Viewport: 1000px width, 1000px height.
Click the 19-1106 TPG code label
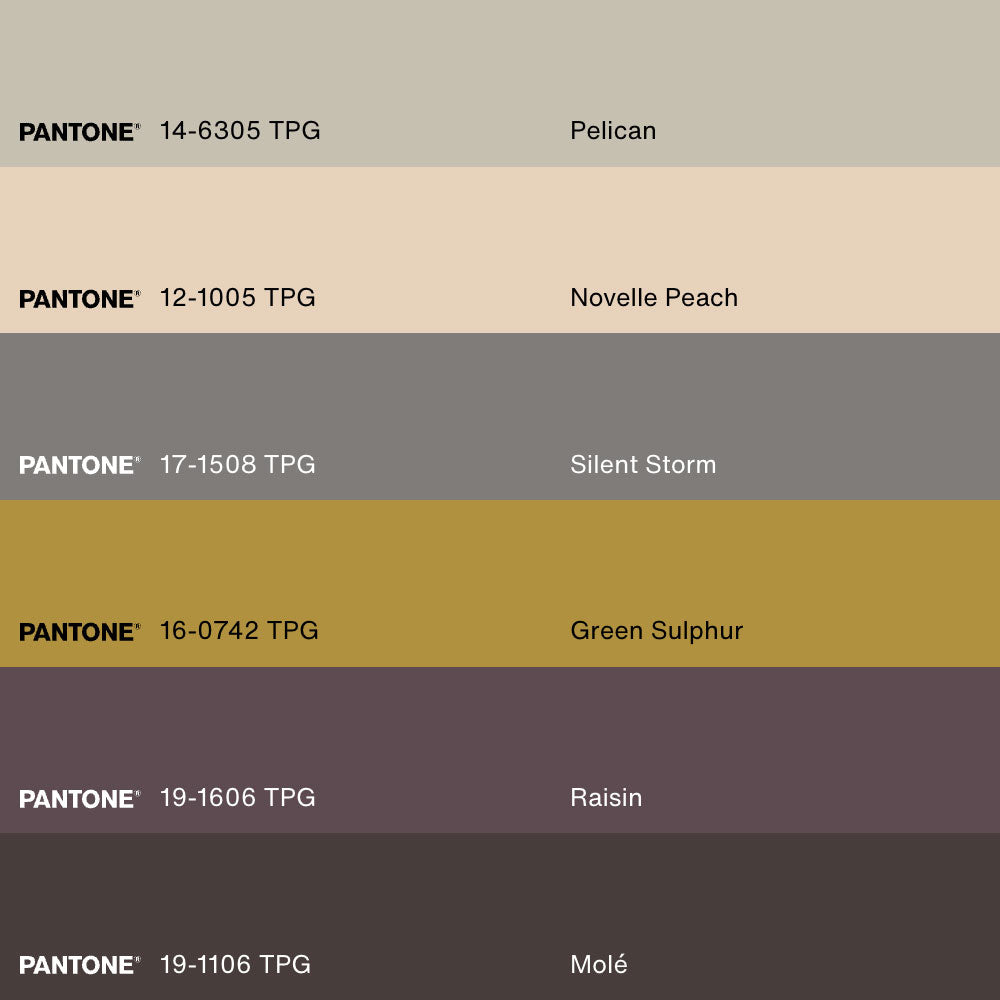tap(235, 965)
